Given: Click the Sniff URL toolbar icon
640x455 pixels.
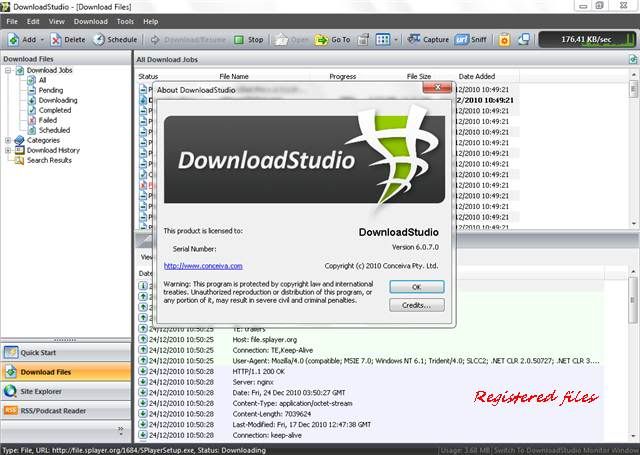Looking at the screenshot, I should 462,40.
